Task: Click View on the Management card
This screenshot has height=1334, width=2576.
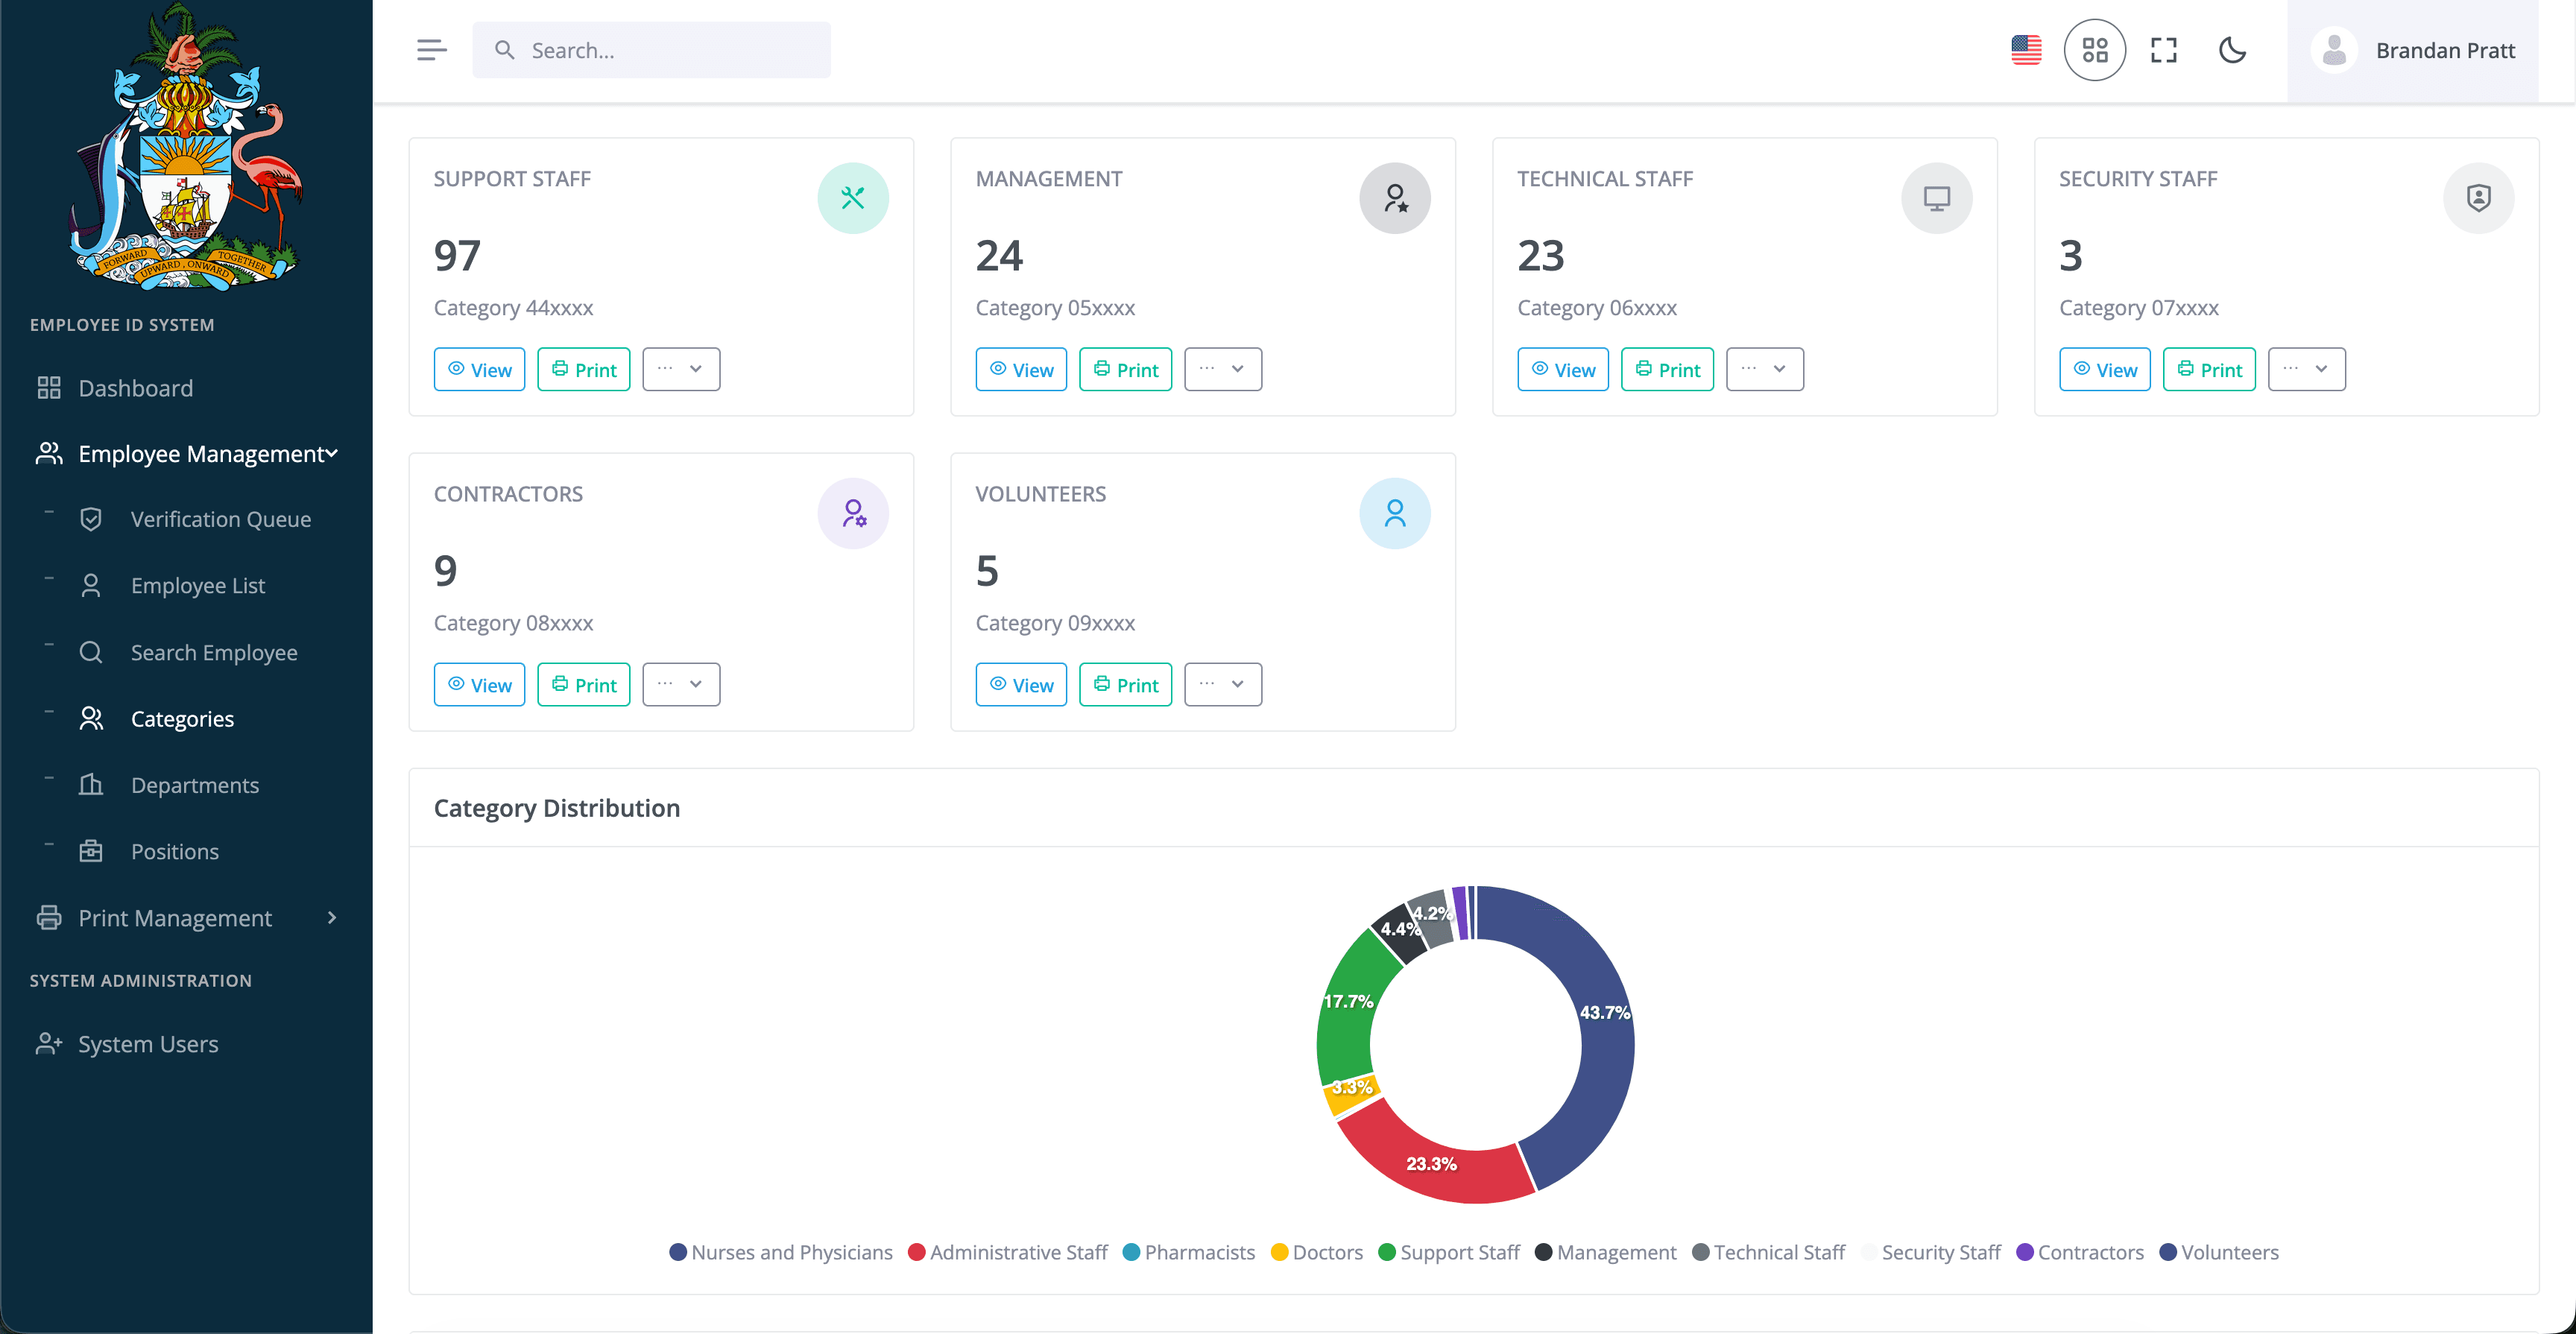Action: [x=1021, y=368]
